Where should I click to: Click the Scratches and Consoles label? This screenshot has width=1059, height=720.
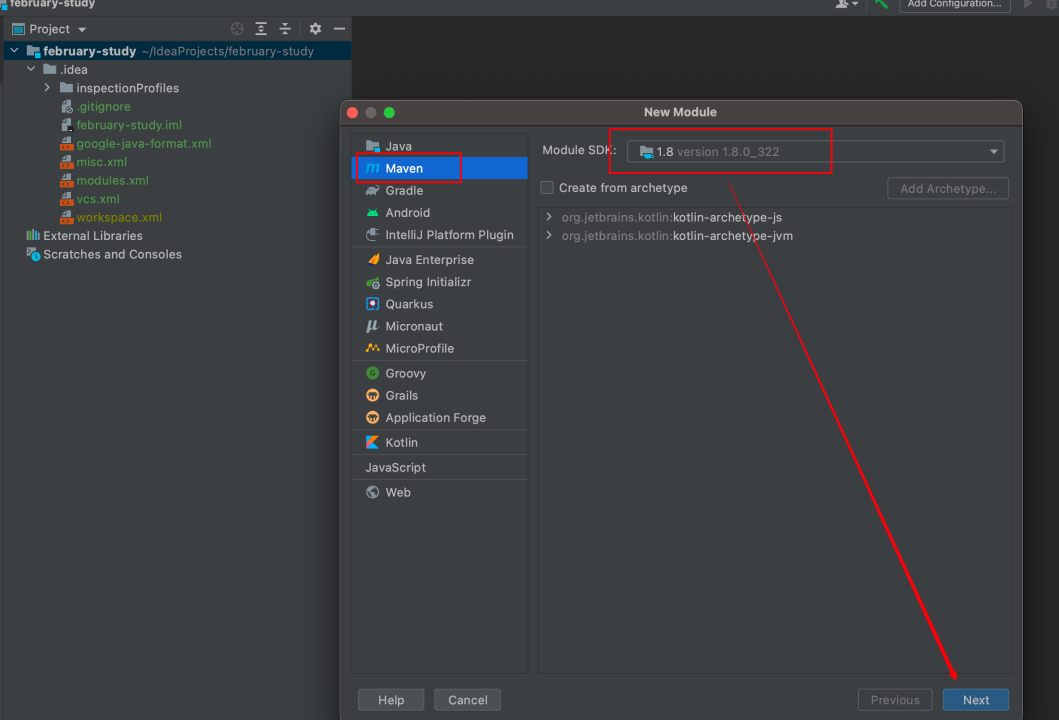coord(113,254)
